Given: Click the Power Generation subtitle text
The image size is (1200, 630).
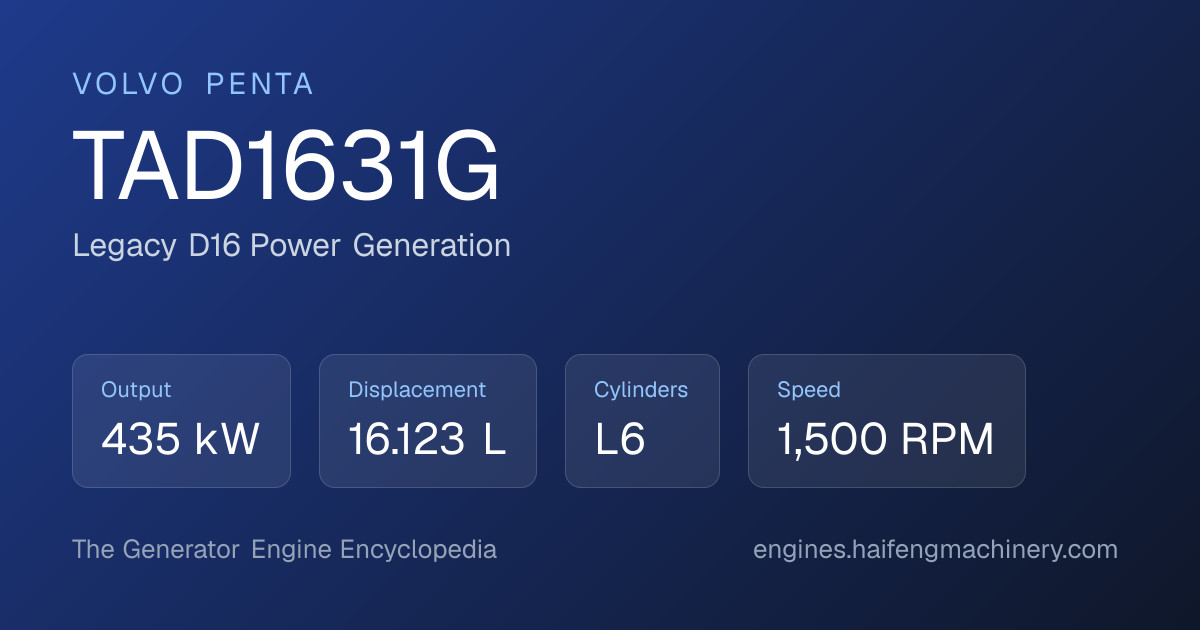Looking at the screenshot, I should coord(380,246).
